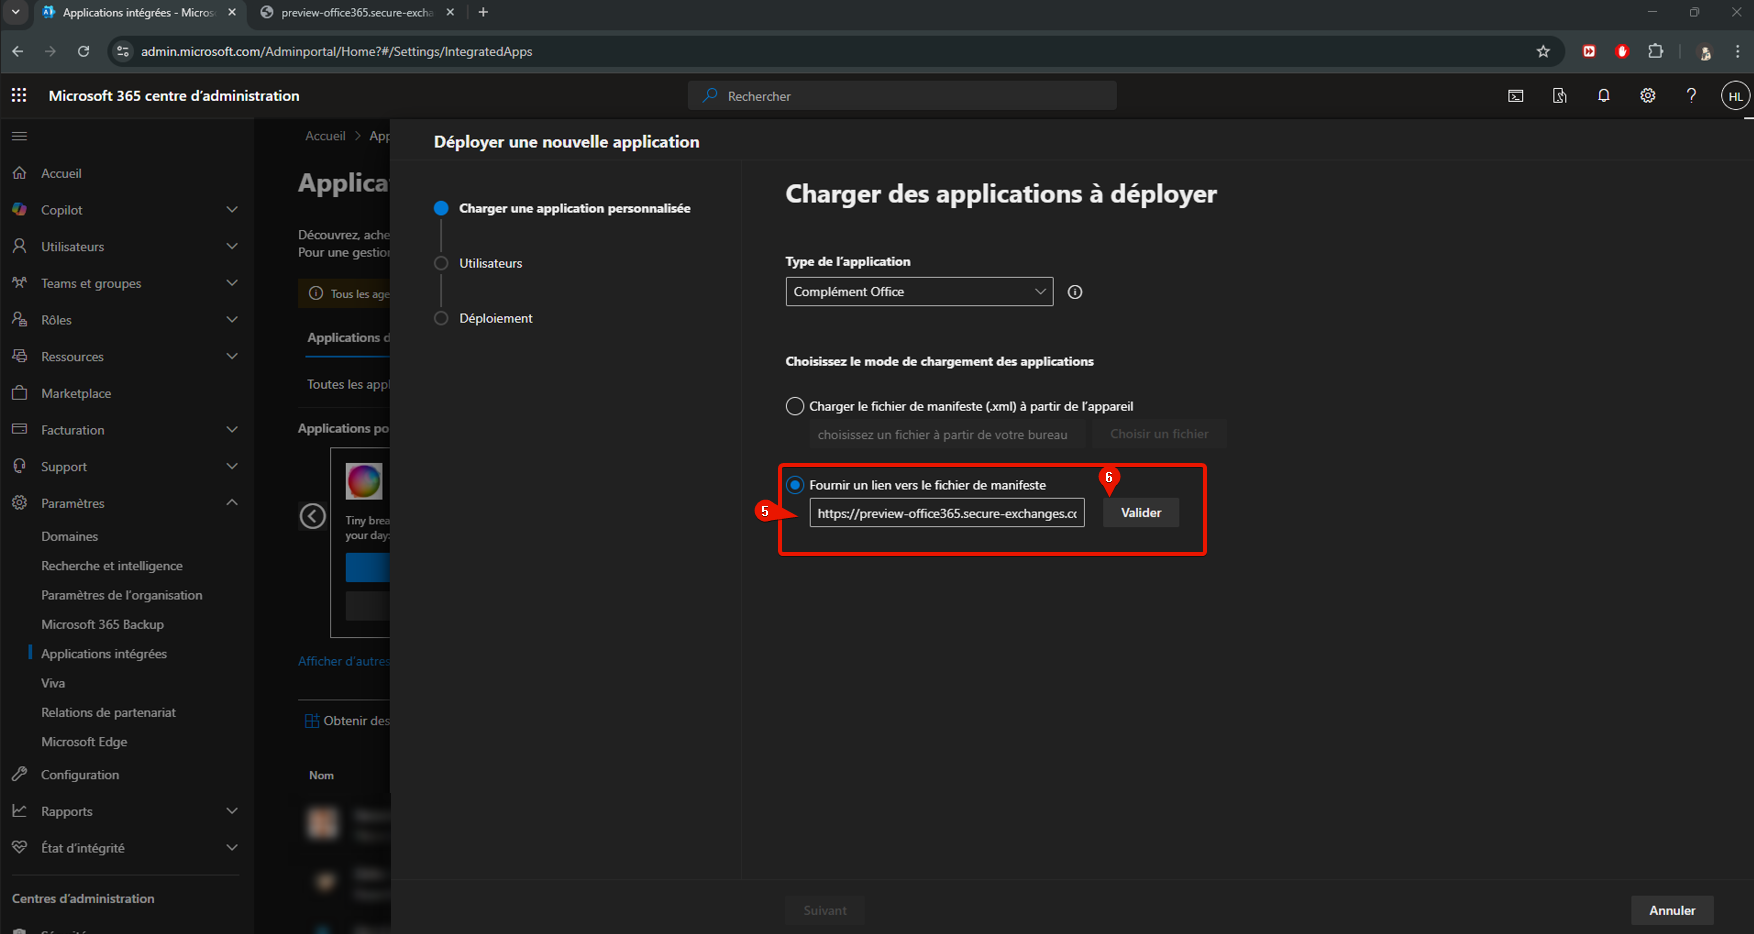Collapse the Paramètres sidebar section
The height and width of the screenshot is (934, 1754).
click(232, 503)
